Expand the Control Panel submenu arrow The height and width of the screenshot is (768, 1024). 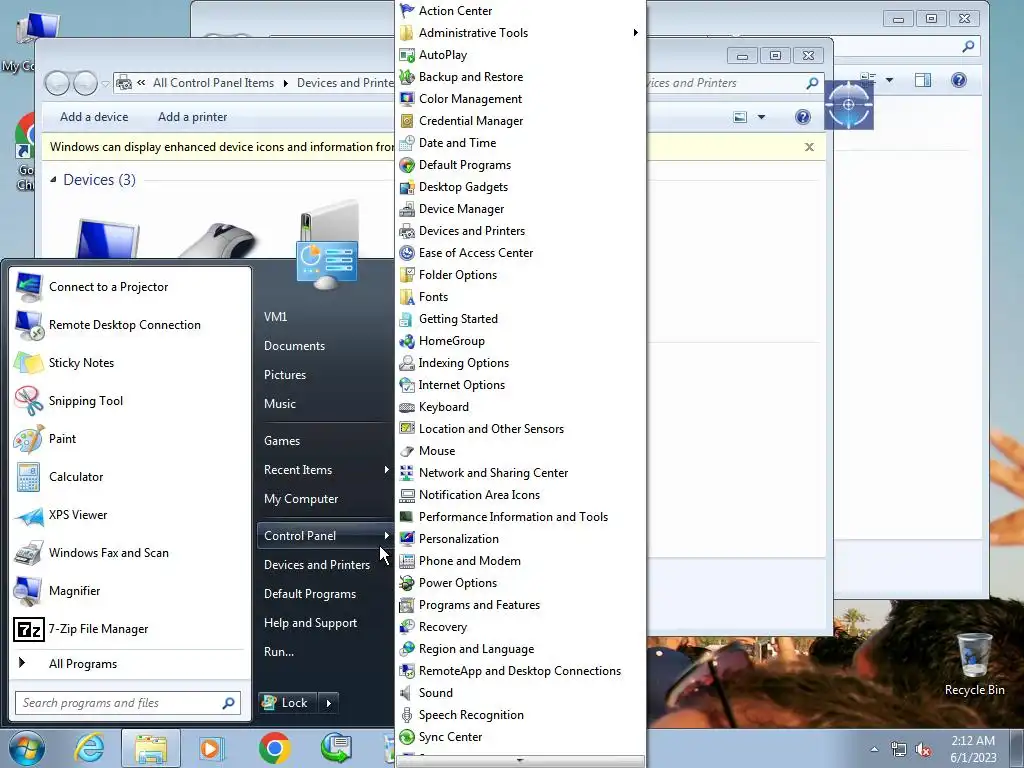tap(387, 536)
